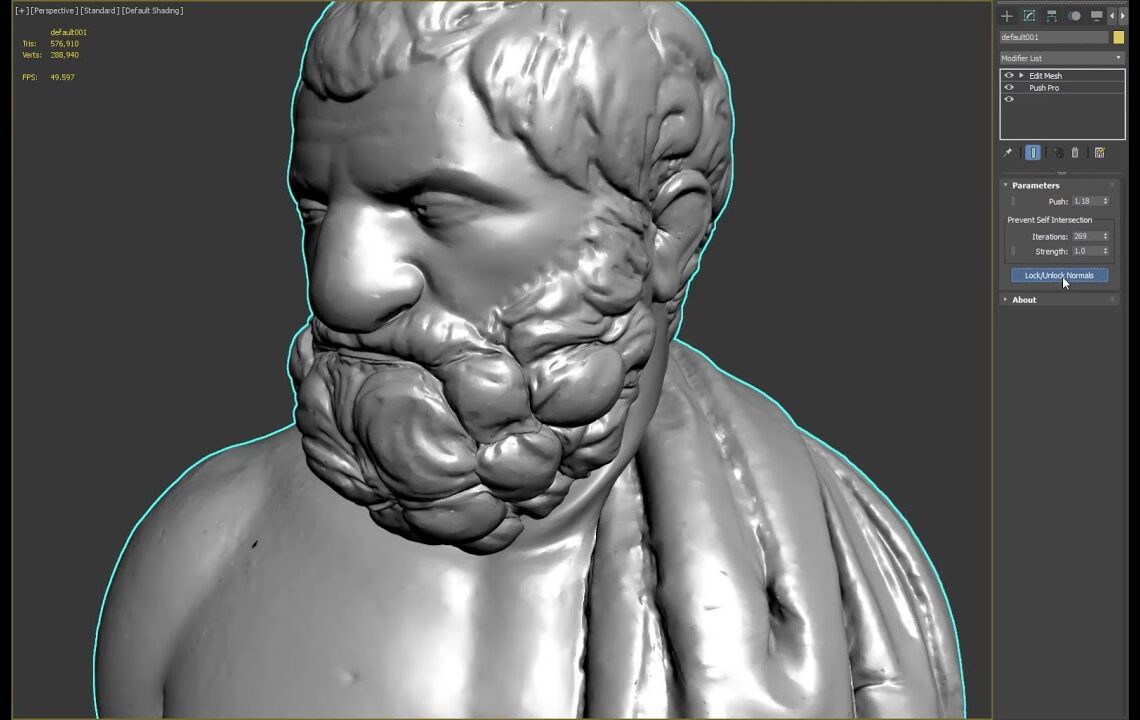Click the Iterations value spinner field
This screenshot has height=720, width=1140.
1088,235
